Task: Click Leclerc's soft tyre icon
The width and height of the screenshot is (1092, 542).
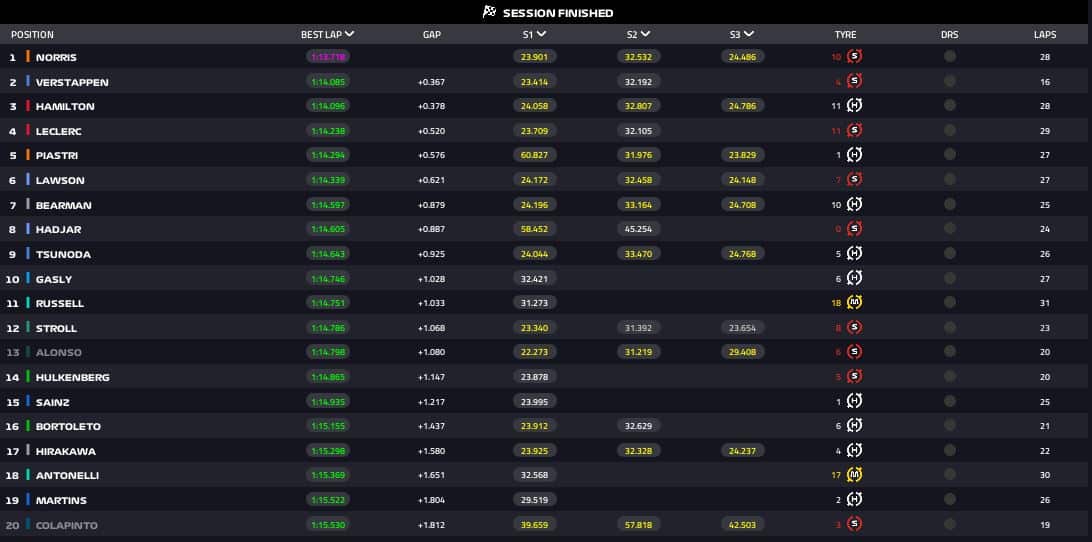Action: (855, 130)
